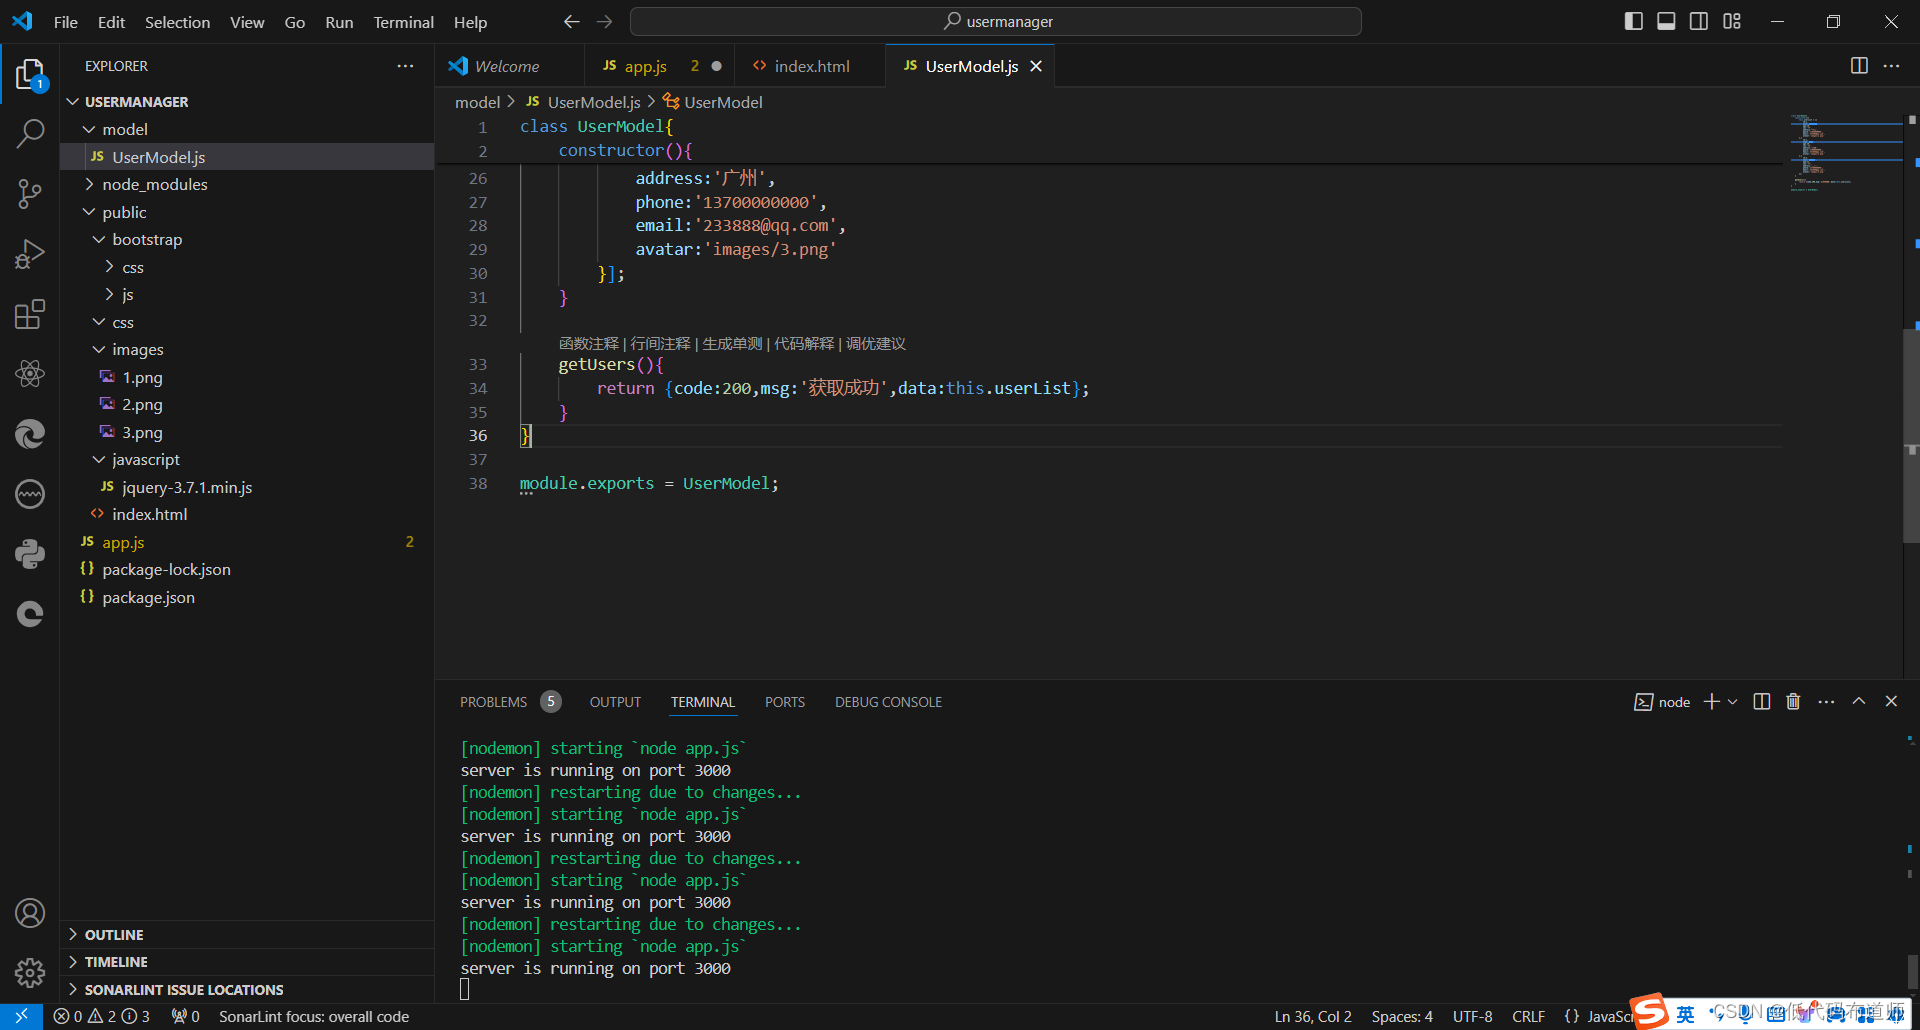The height and width of the screenshot is (1030, 1920).
Task: Open the File menu
Action: pos(66,22)
